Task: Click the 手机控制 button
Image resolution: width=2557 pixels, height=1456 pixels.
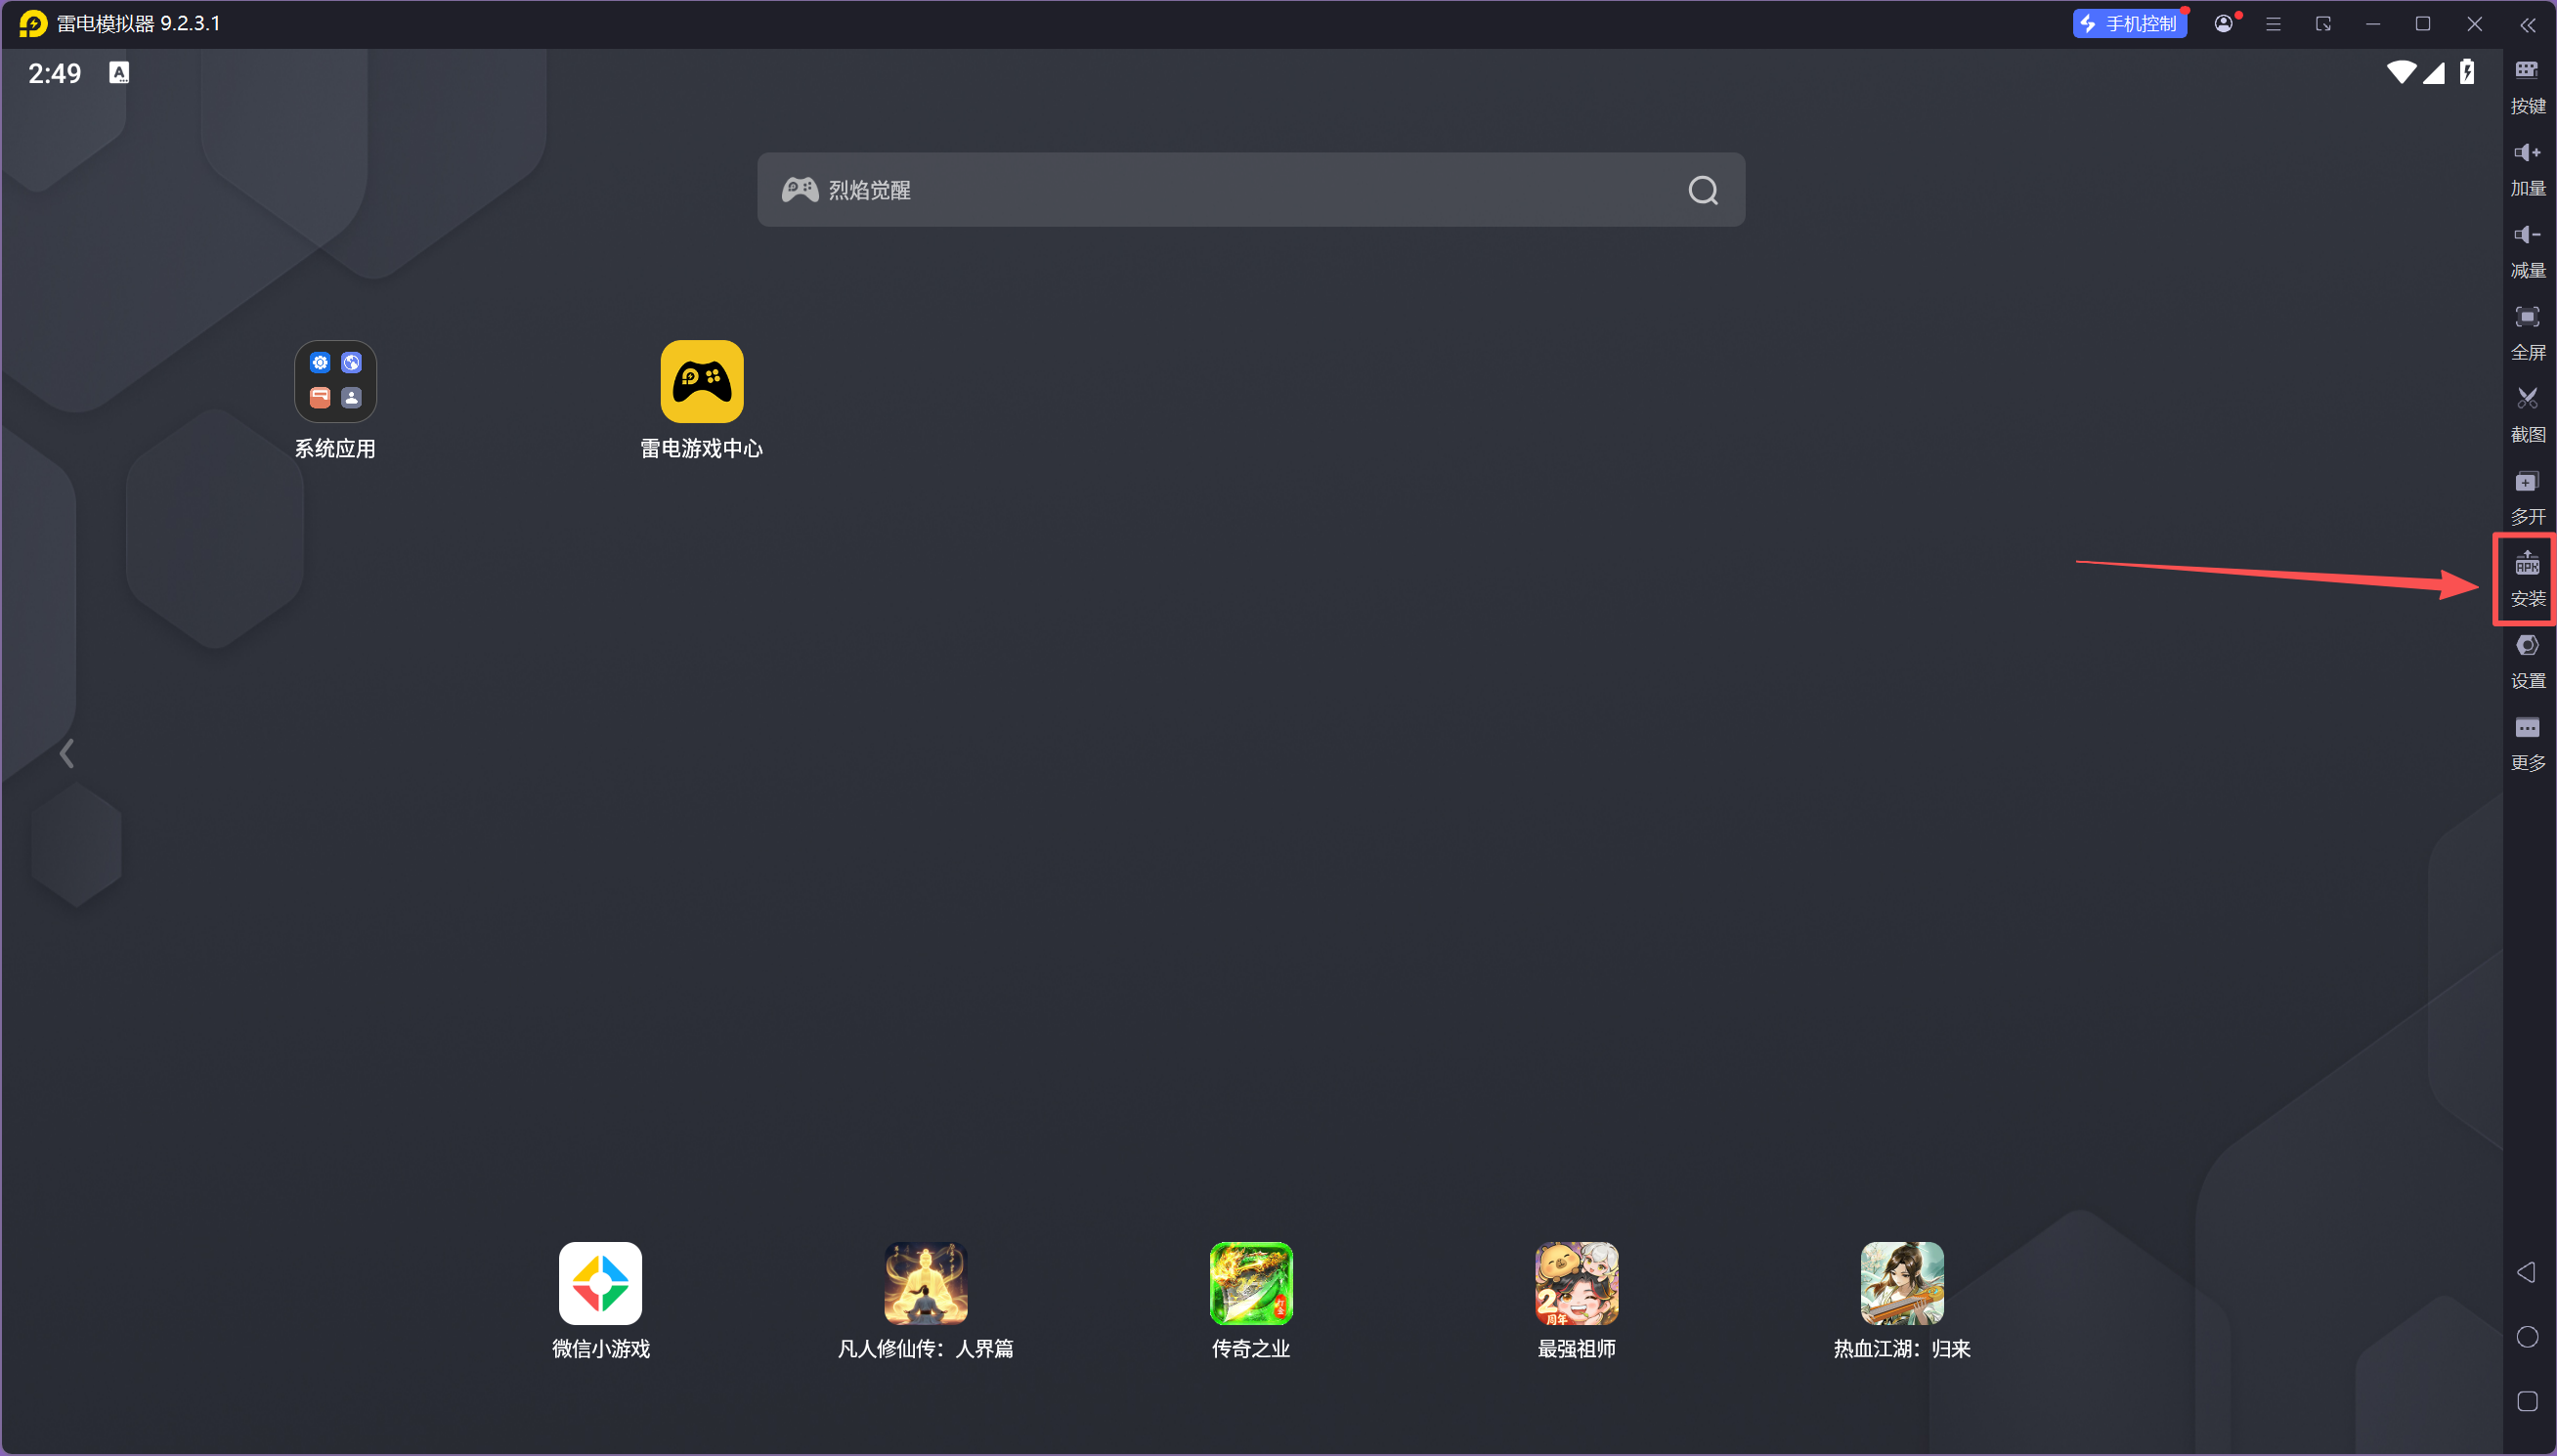Action: tap(2129, 24)
